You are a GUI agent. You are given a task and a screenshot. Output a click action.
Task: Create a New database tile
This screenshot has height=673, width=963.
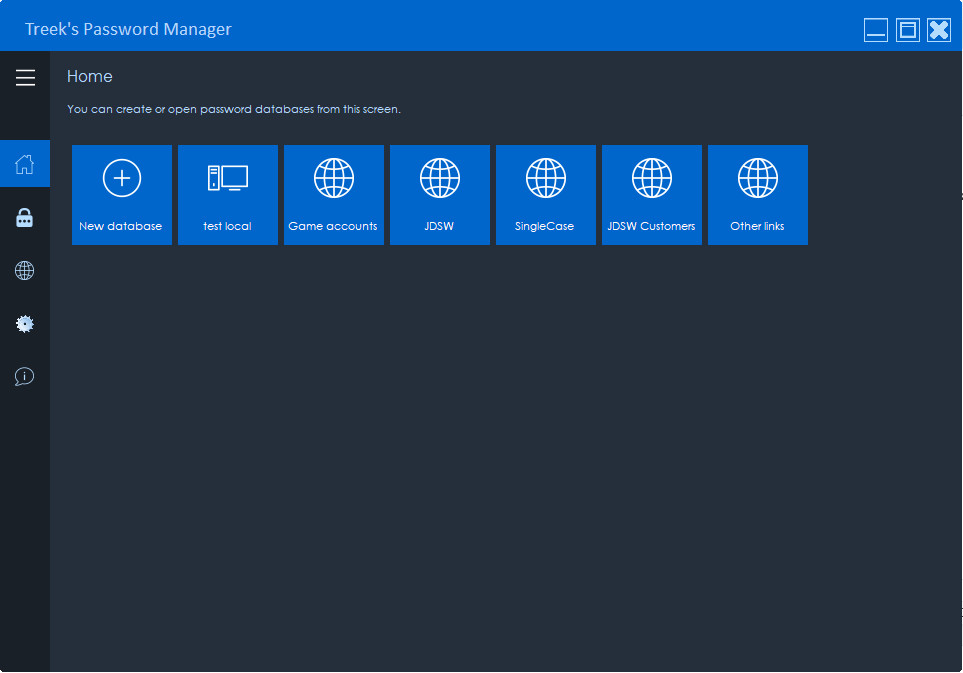click(122, 195)
